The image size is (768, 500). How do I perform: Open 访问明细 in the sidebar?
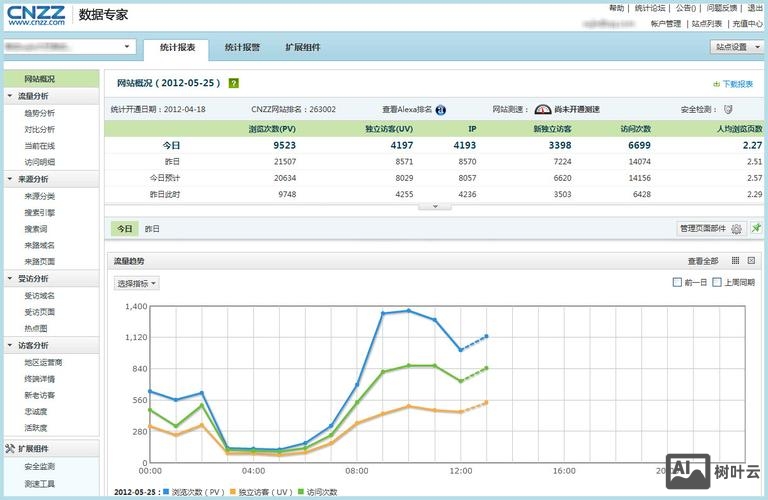40,162
